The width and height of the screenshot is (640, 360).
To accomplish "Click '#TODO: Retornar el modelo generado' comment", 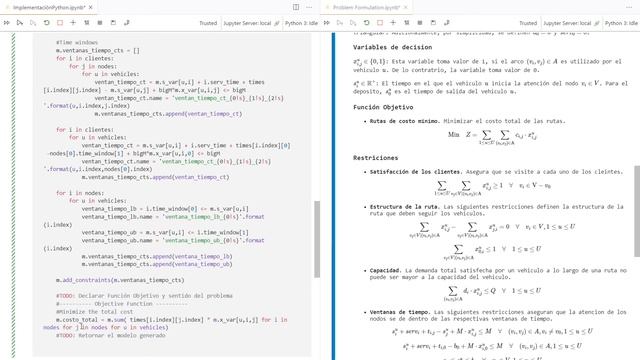I will tap(111, 336).
